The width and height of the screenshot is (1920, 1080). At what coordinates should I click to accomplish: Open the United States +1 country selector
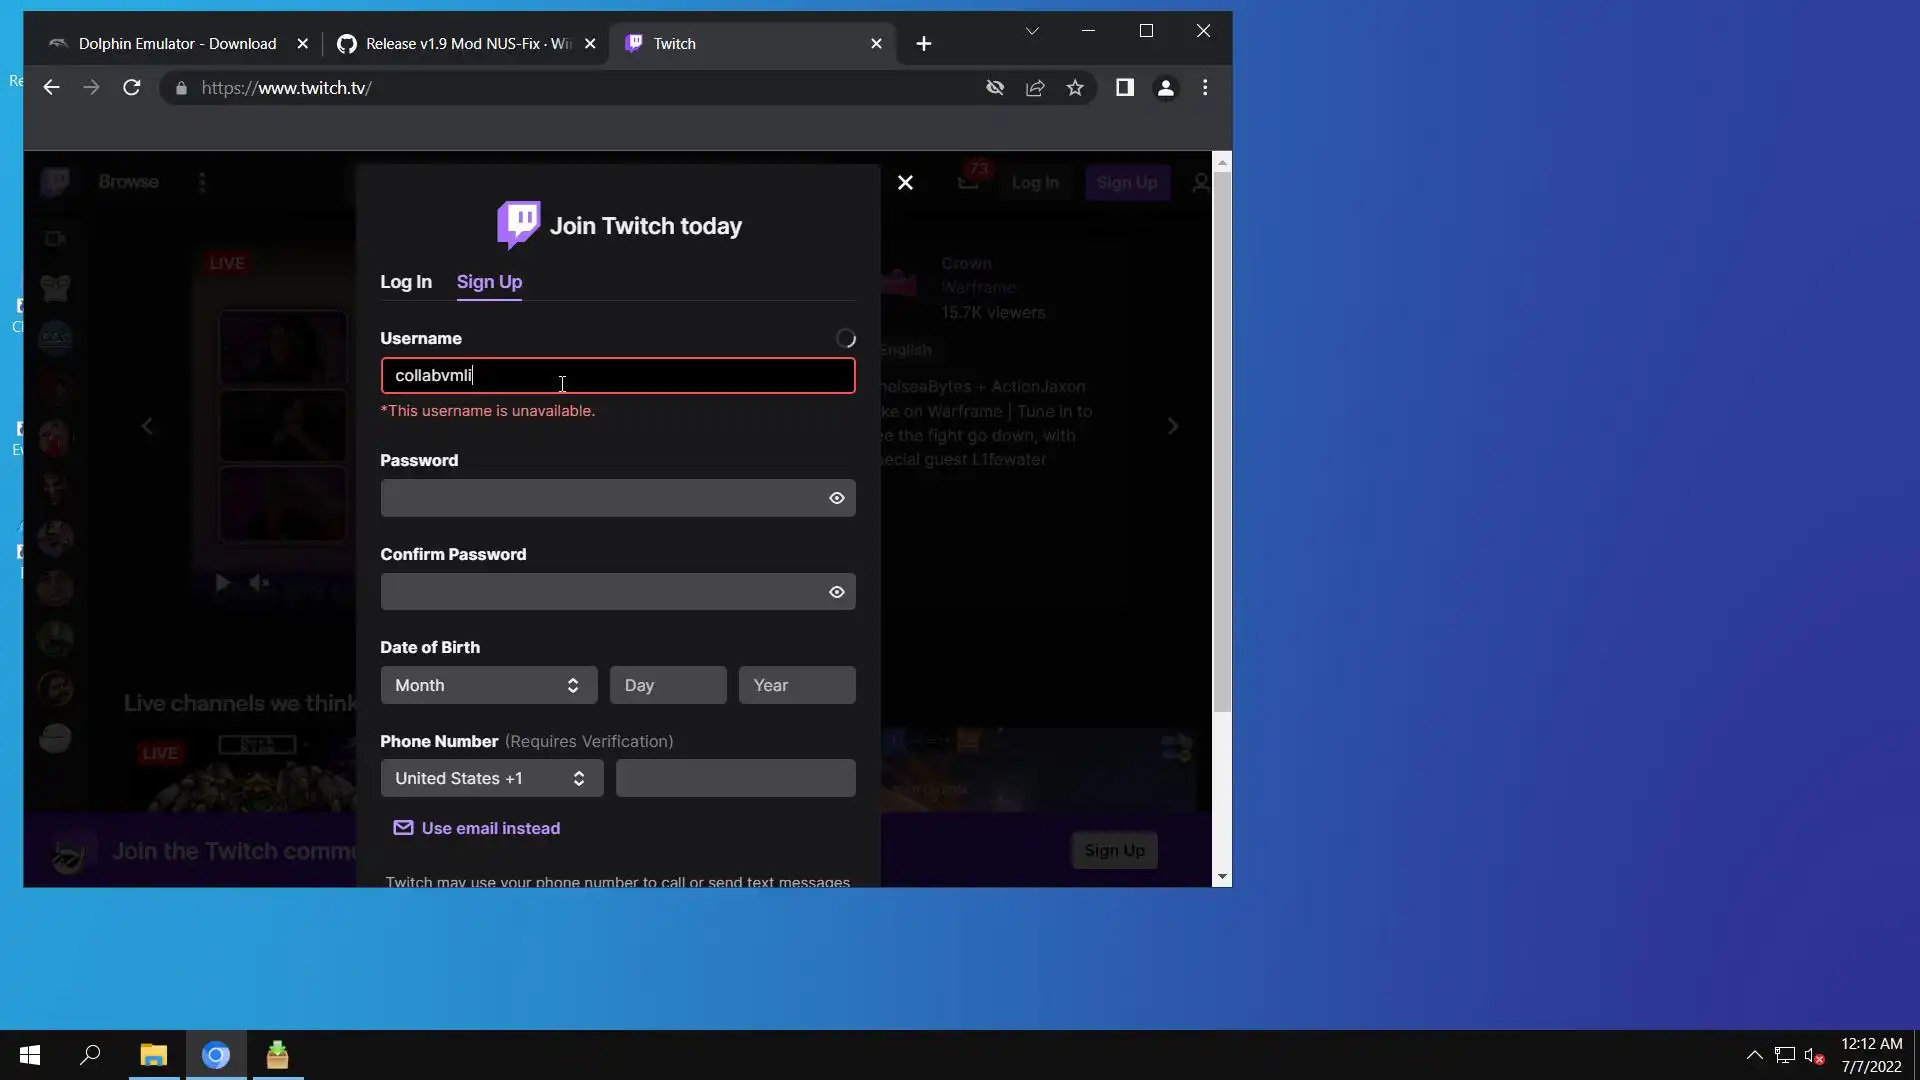click(491, 778)
